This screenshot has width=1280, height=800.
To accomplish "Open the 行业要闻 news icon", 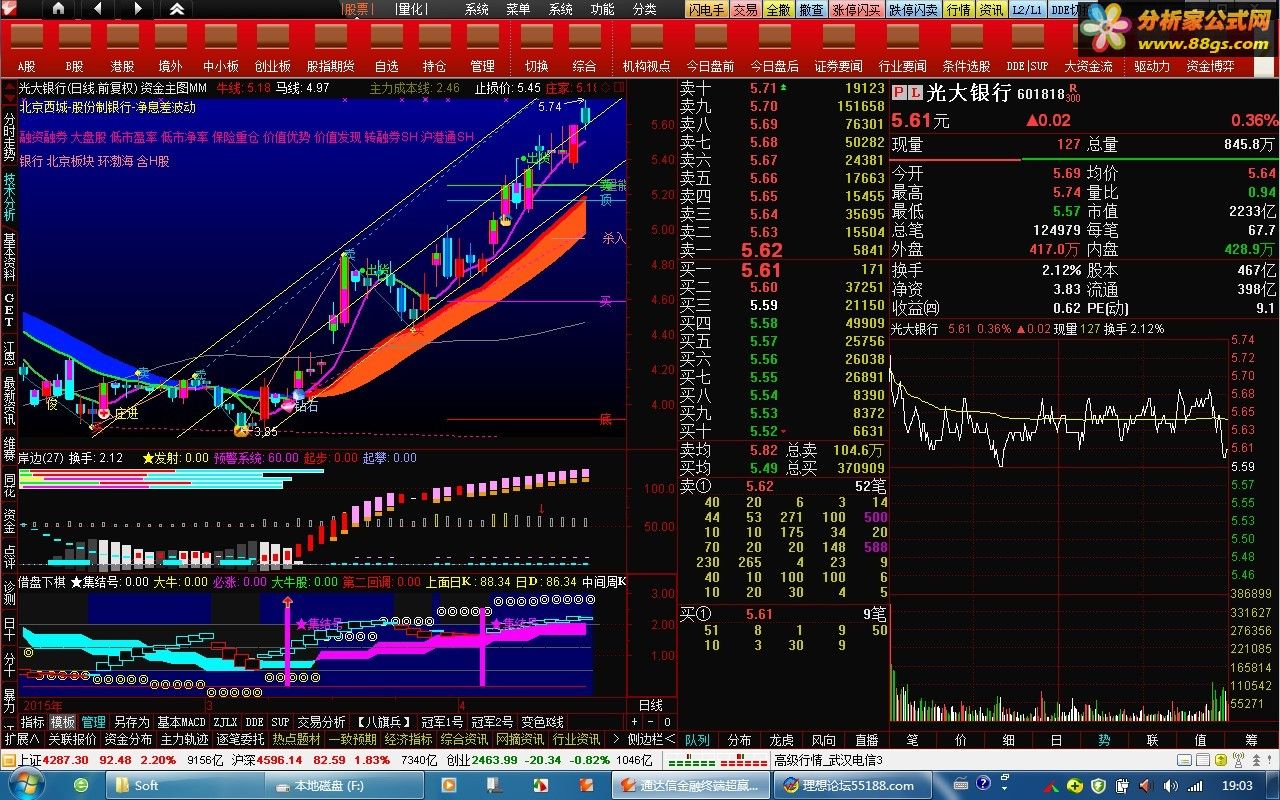I will [x=902, y=48].
